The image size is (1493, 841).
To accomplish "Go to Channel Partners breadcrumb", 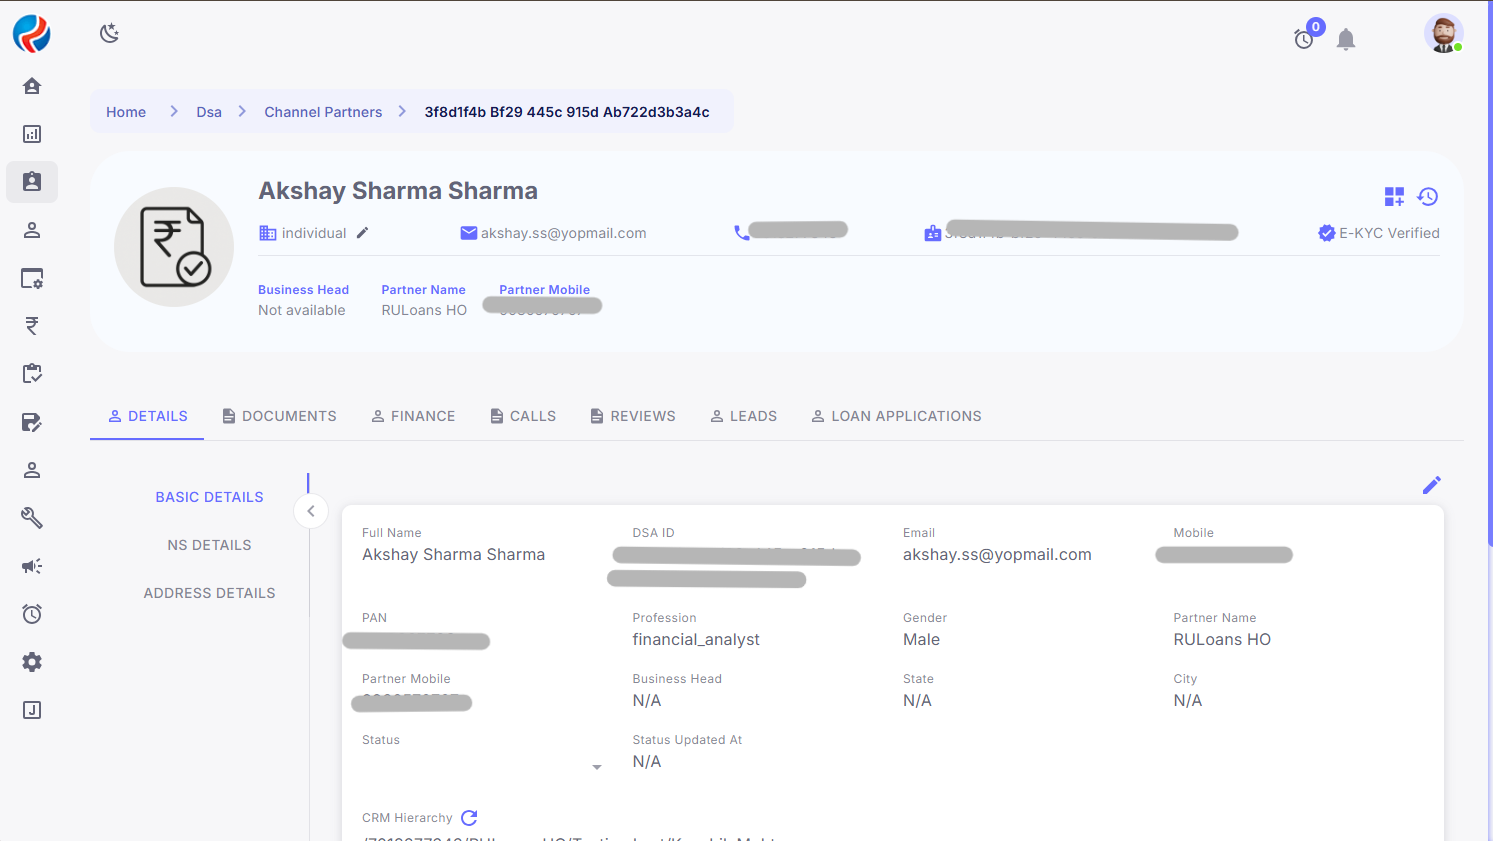I will pos(323,112).
